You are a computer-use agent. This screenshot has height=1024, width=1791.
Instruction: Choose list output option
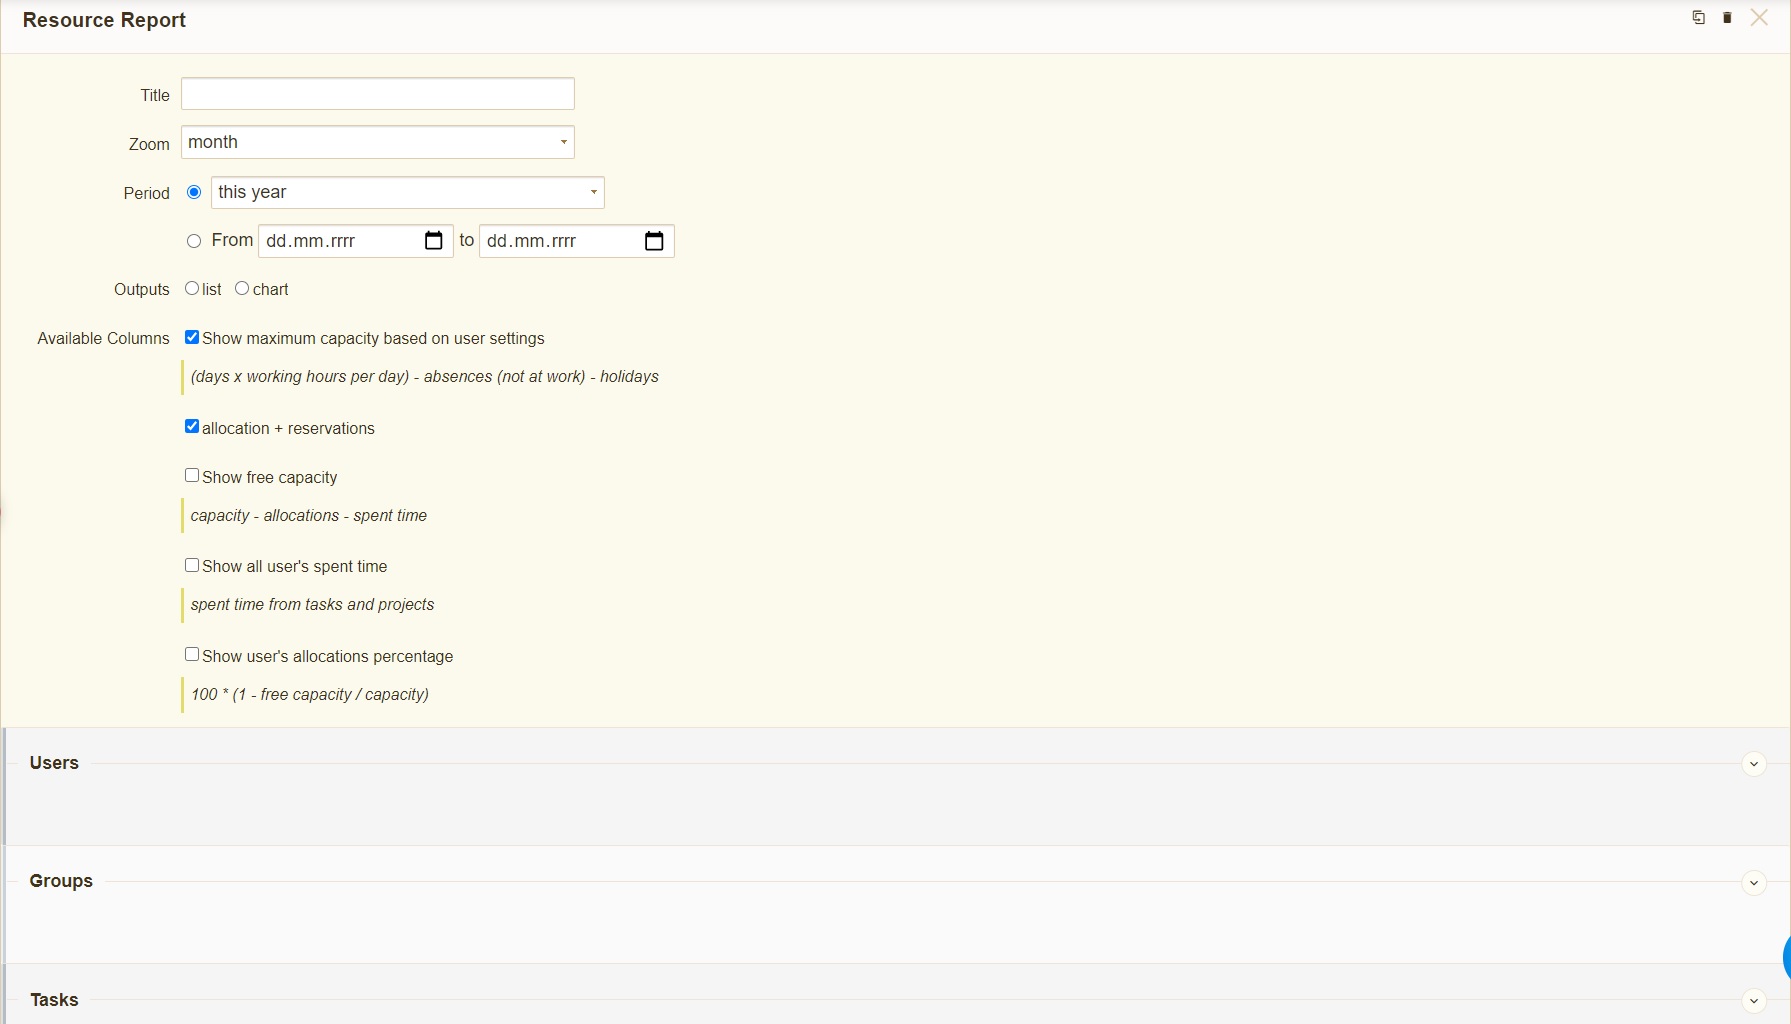pyautogui.click(x=192, y=288)
